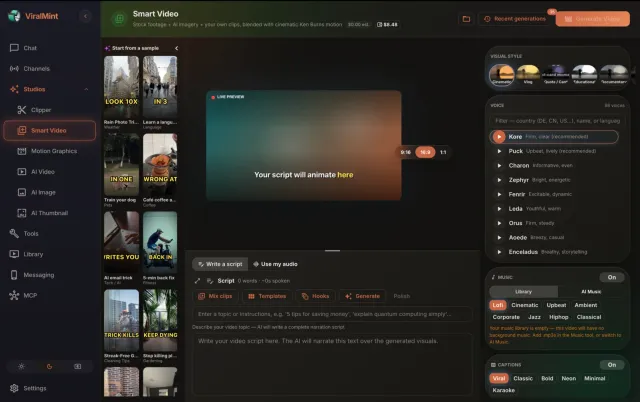Open the AI Thumbnail studio
This screenshot has width=640, height=402.
click(49, 213)
